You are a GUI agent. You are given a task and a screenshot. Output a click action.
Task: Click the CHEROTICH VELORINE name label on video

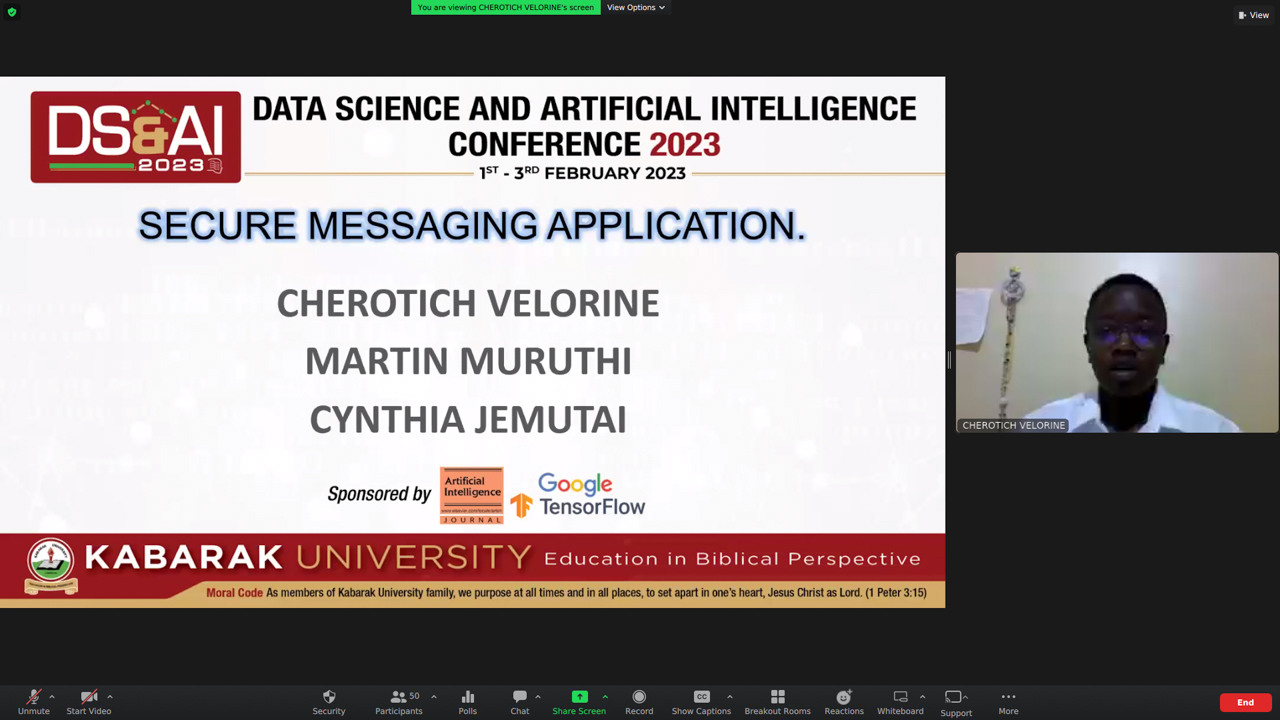[1013, 425]
